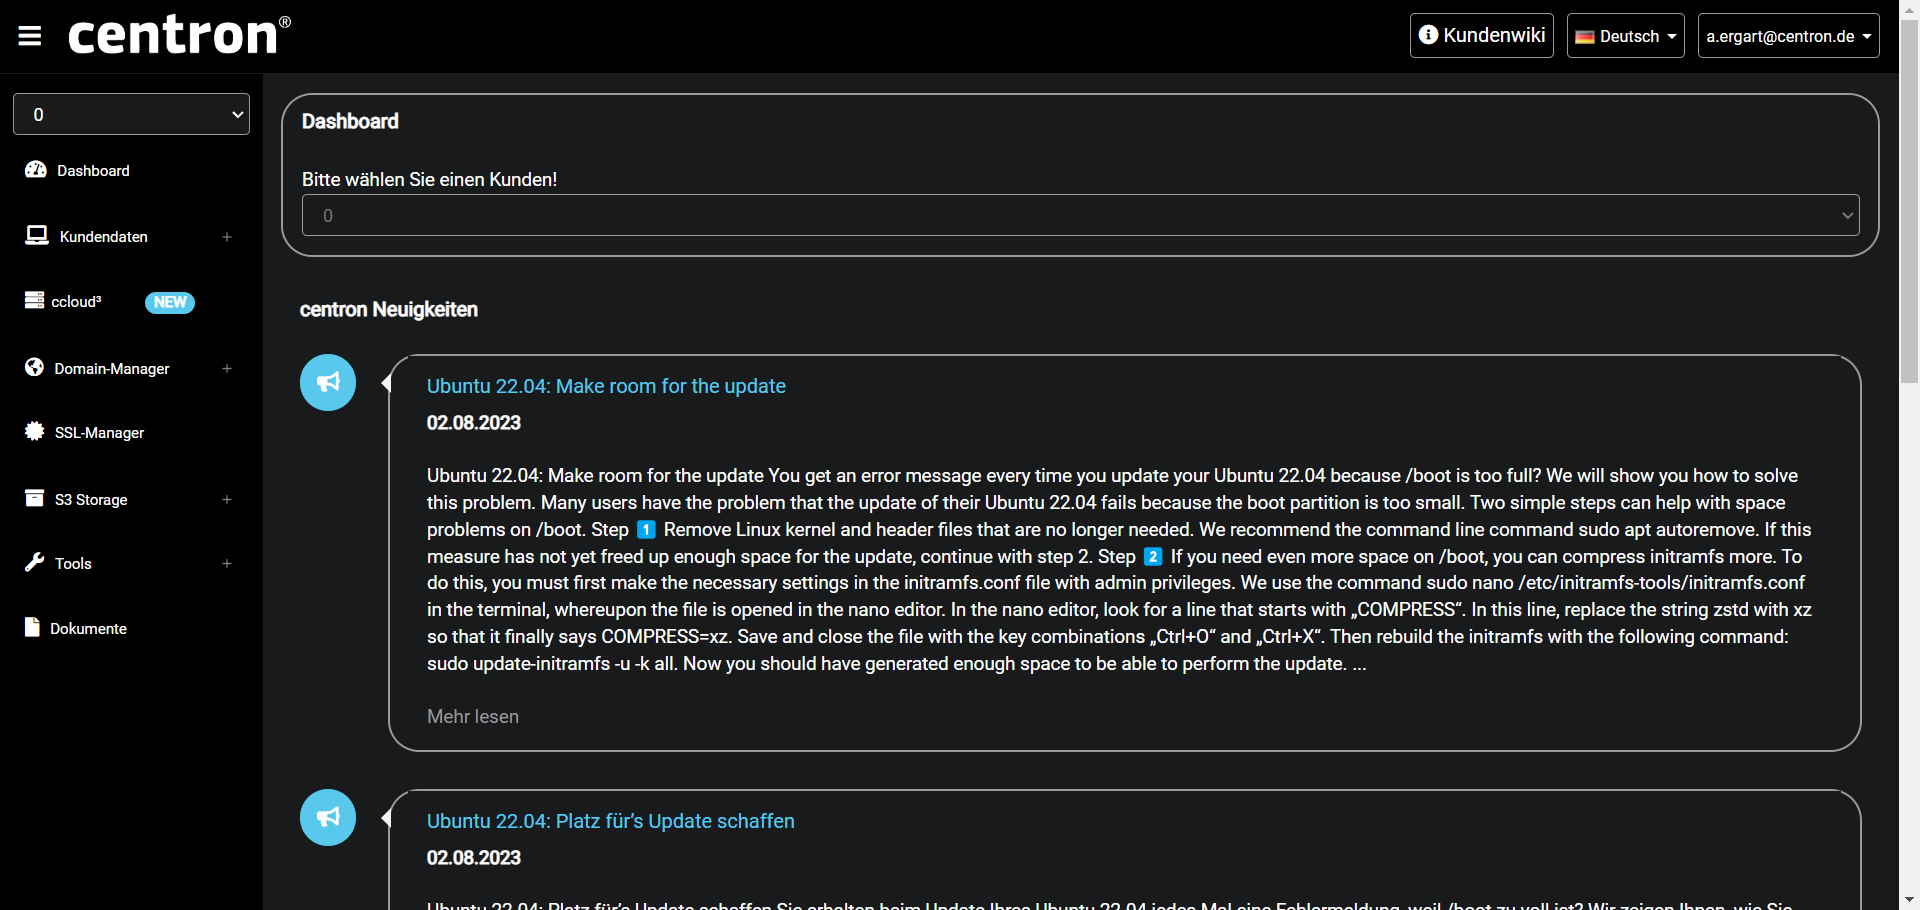Expand the S3 Storage submenu plus
Viewport: 1920px width, 910px height.
click(227, 499)
